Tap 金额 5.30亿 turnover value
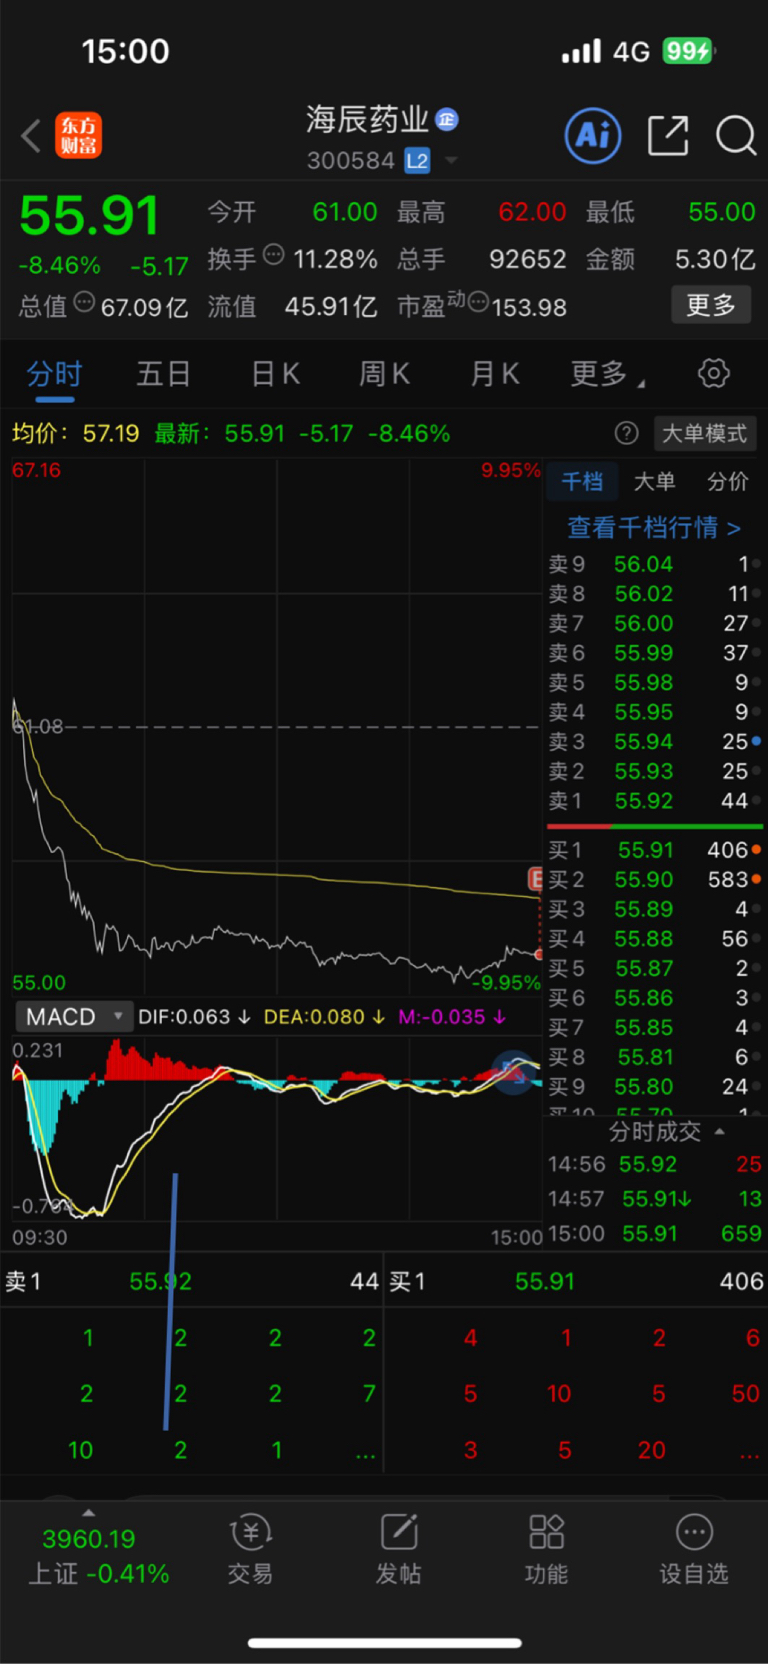 (715, 259)
